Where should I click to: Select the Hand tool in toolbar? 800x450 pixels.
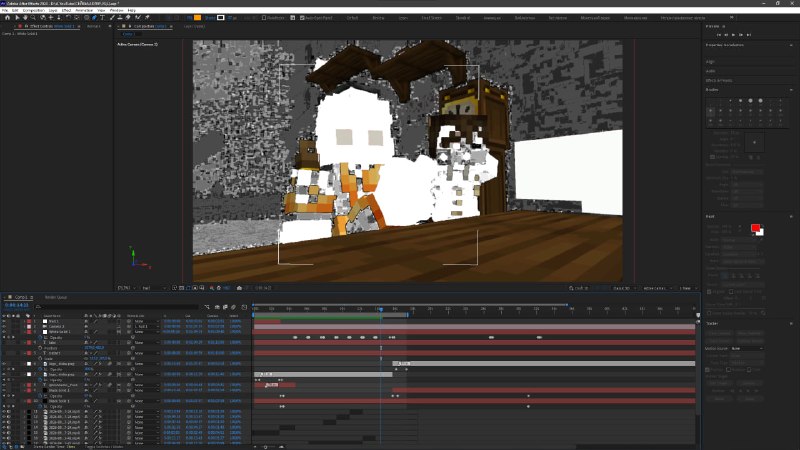pos(26,17)
